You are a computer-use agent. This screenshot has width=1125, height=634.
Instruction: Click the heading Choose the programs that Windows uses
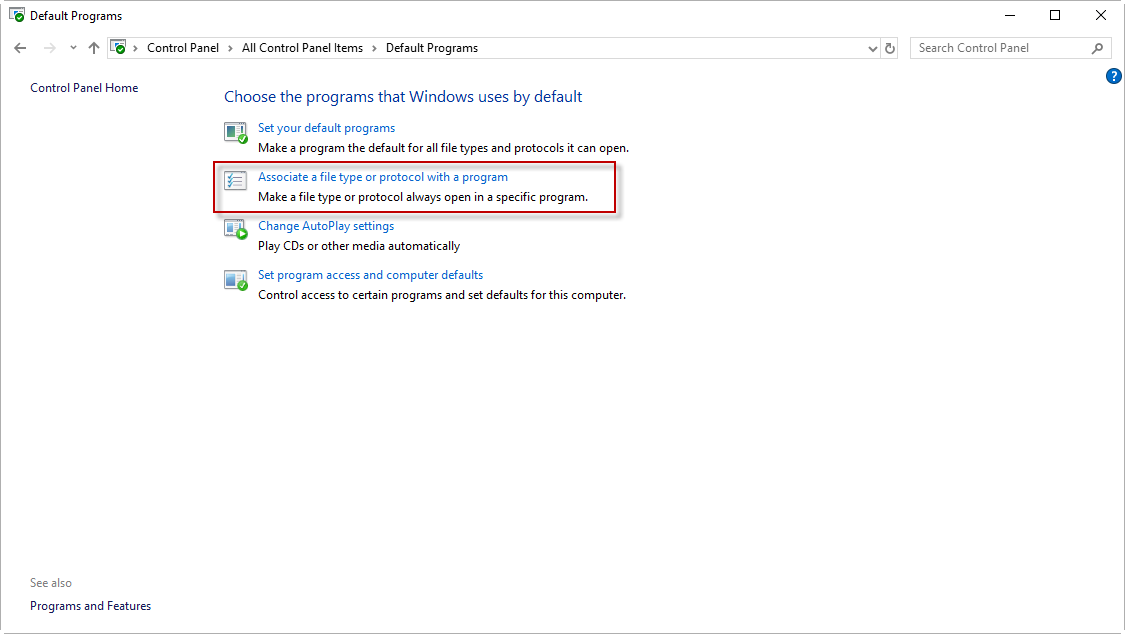pyautogui.click(x=403, y=97)
